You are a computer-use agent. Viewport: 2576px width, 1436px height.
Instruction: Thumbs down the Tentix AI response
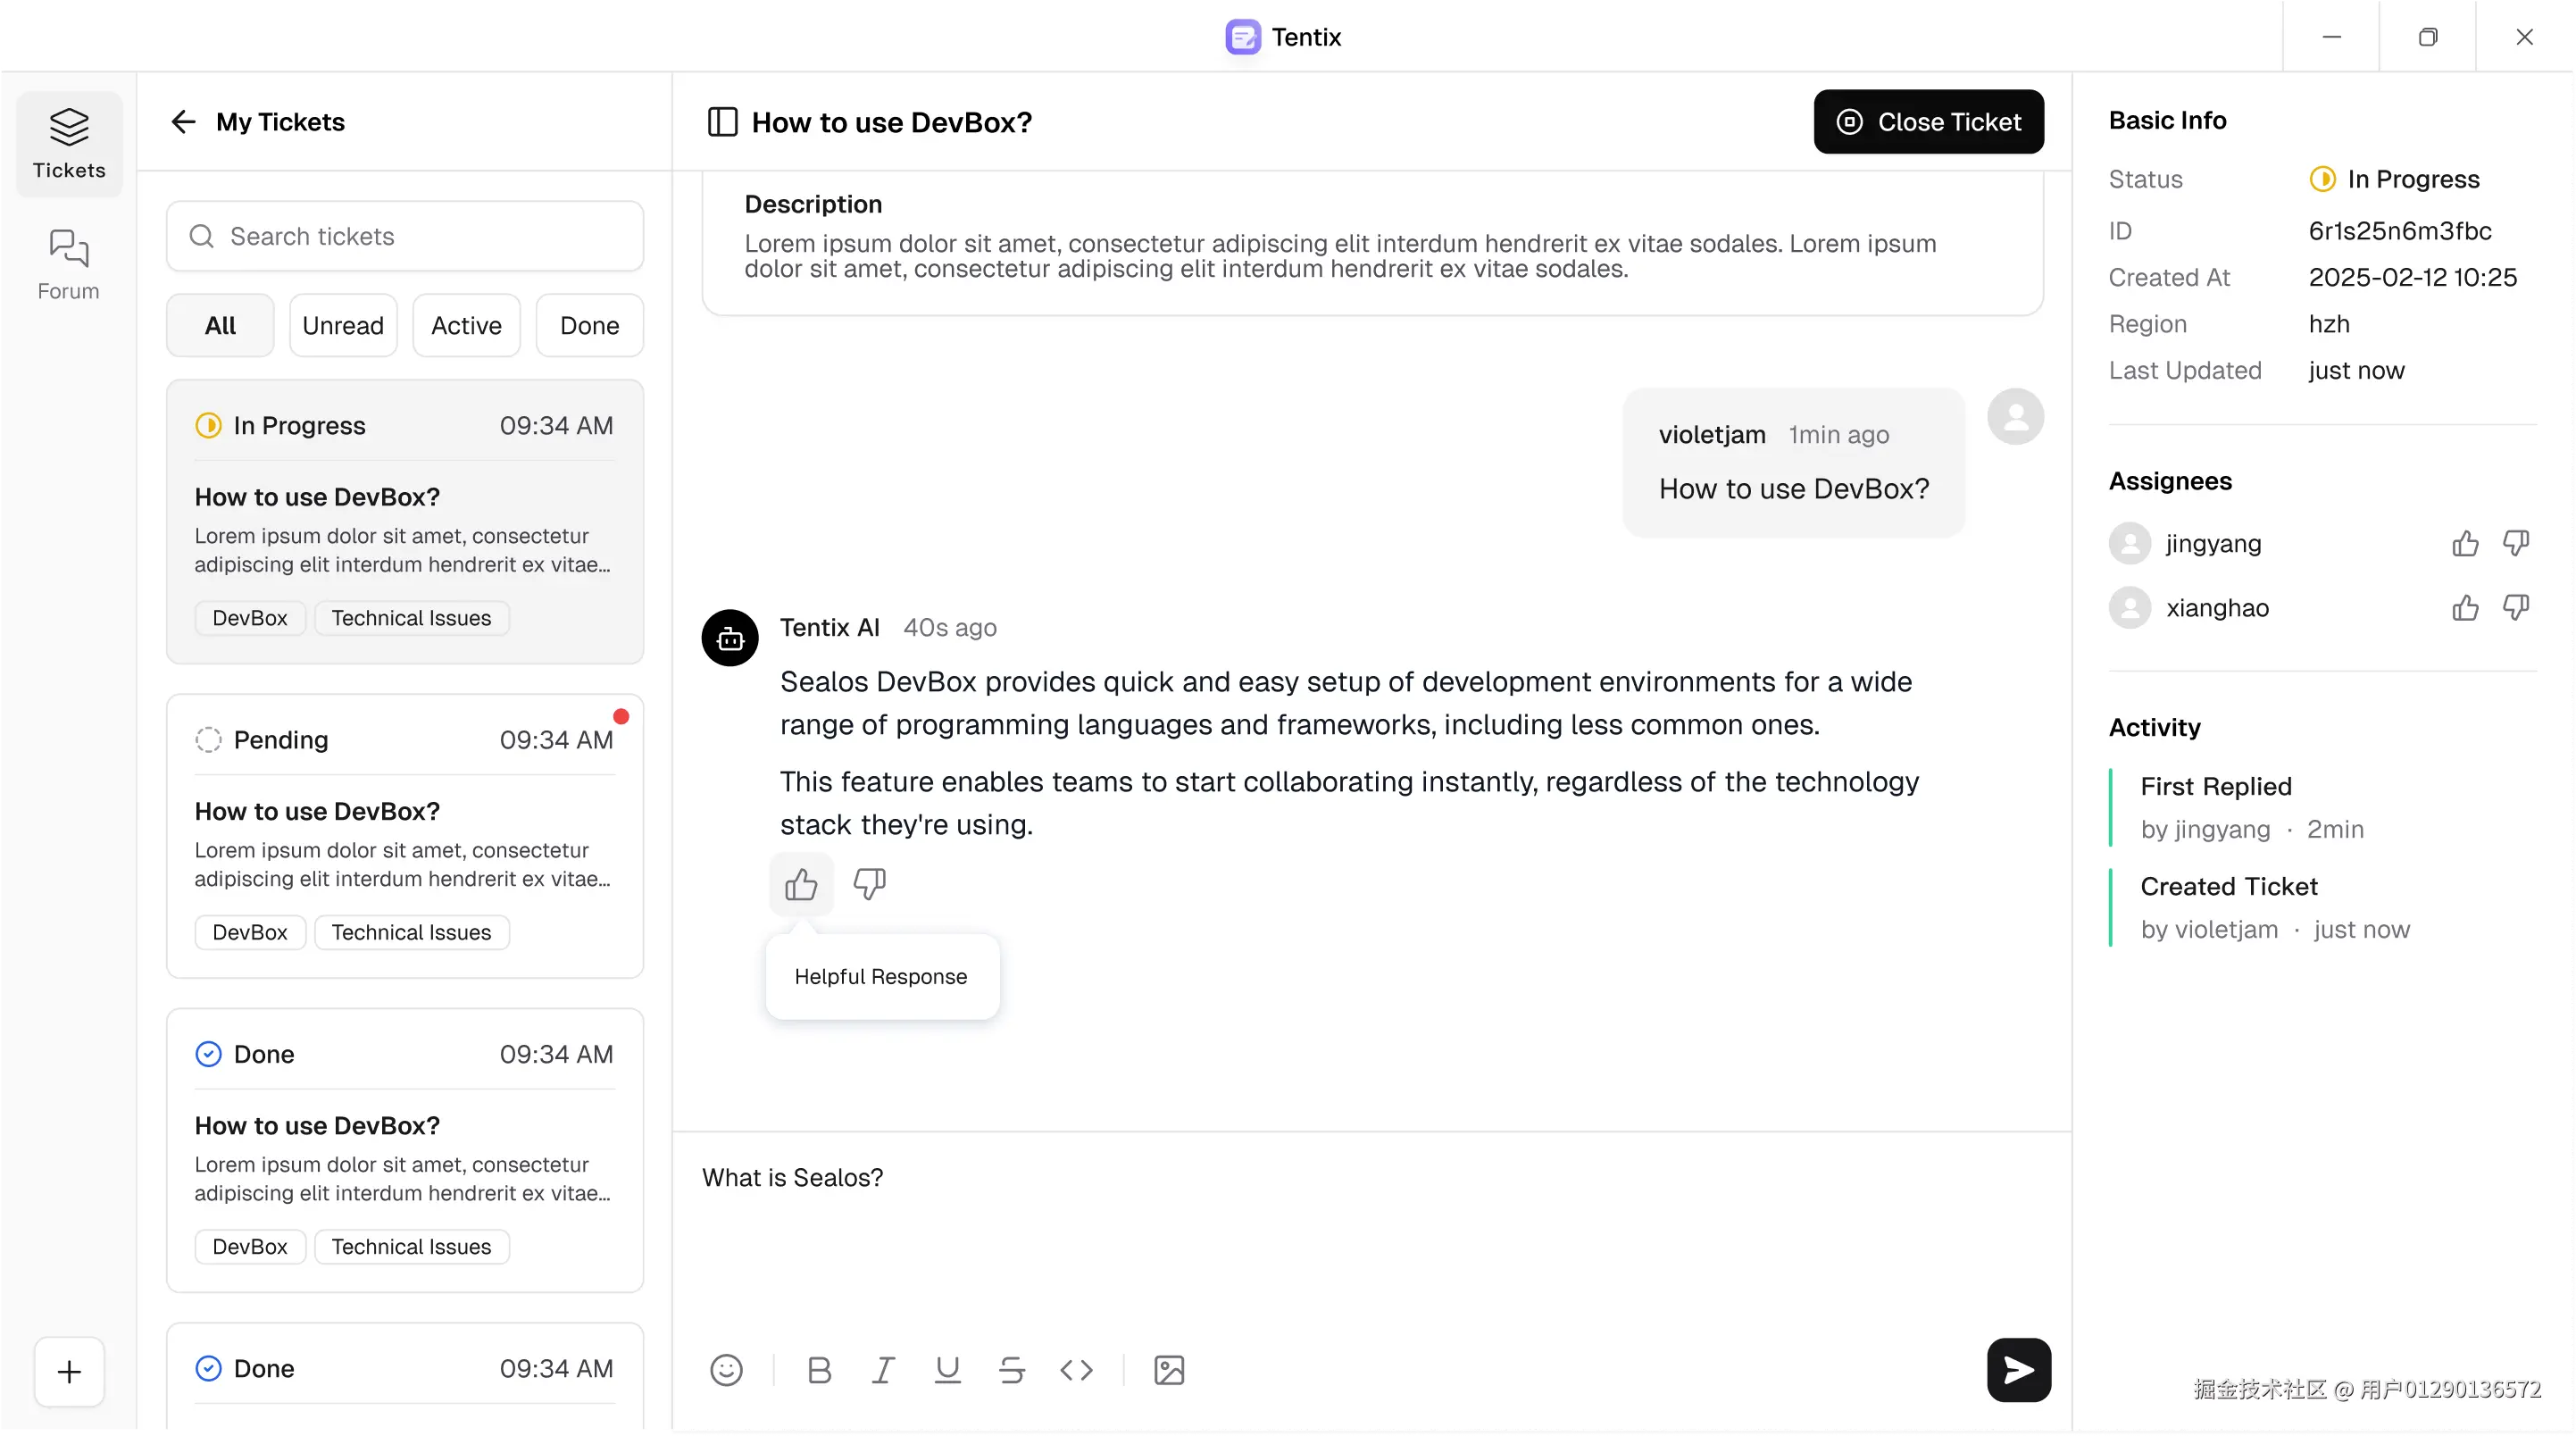point(868,884)
